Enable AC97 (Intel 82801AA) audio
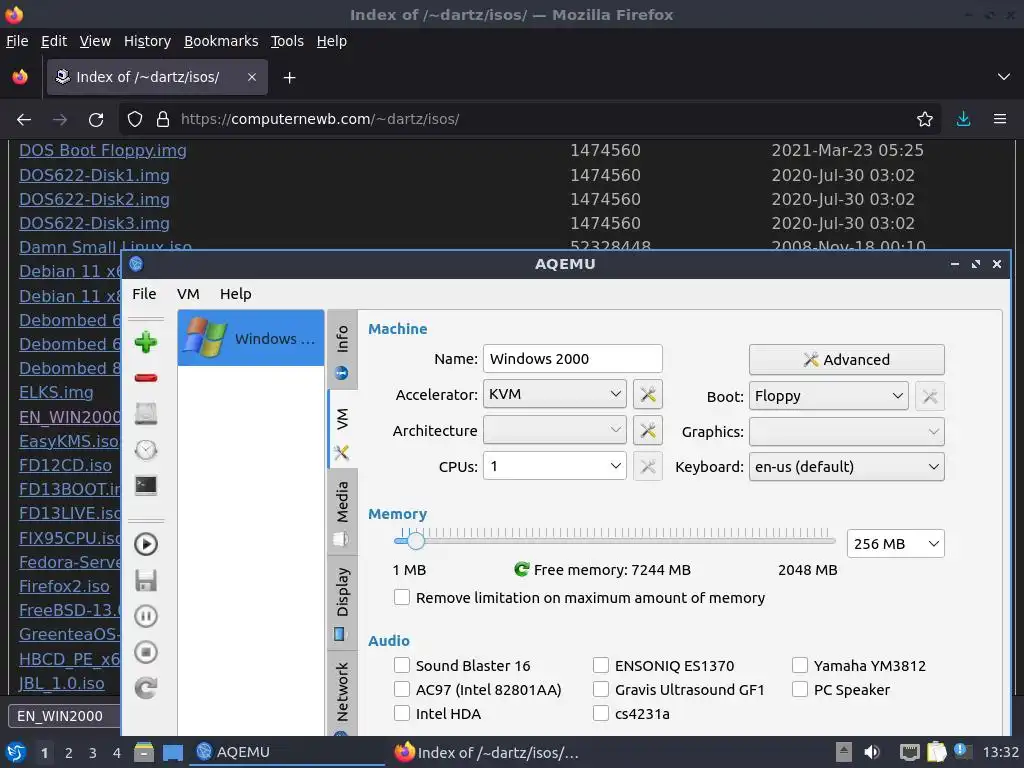 [402, 690]
